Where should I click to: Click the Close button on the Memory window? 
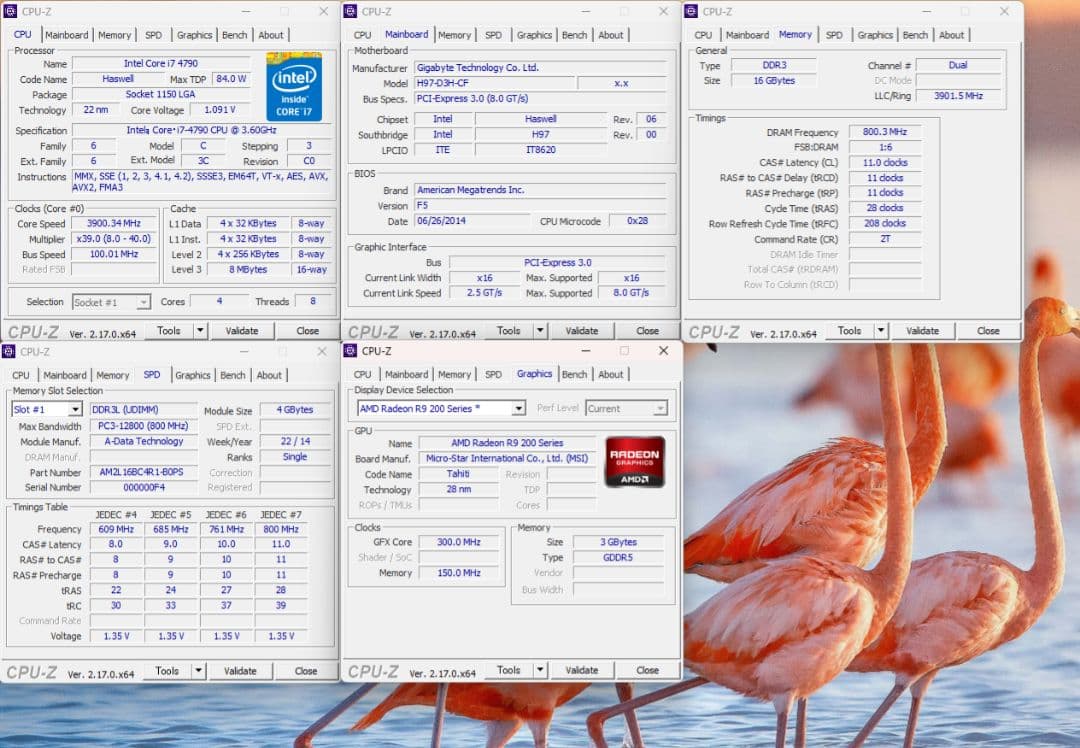[989, 330]
